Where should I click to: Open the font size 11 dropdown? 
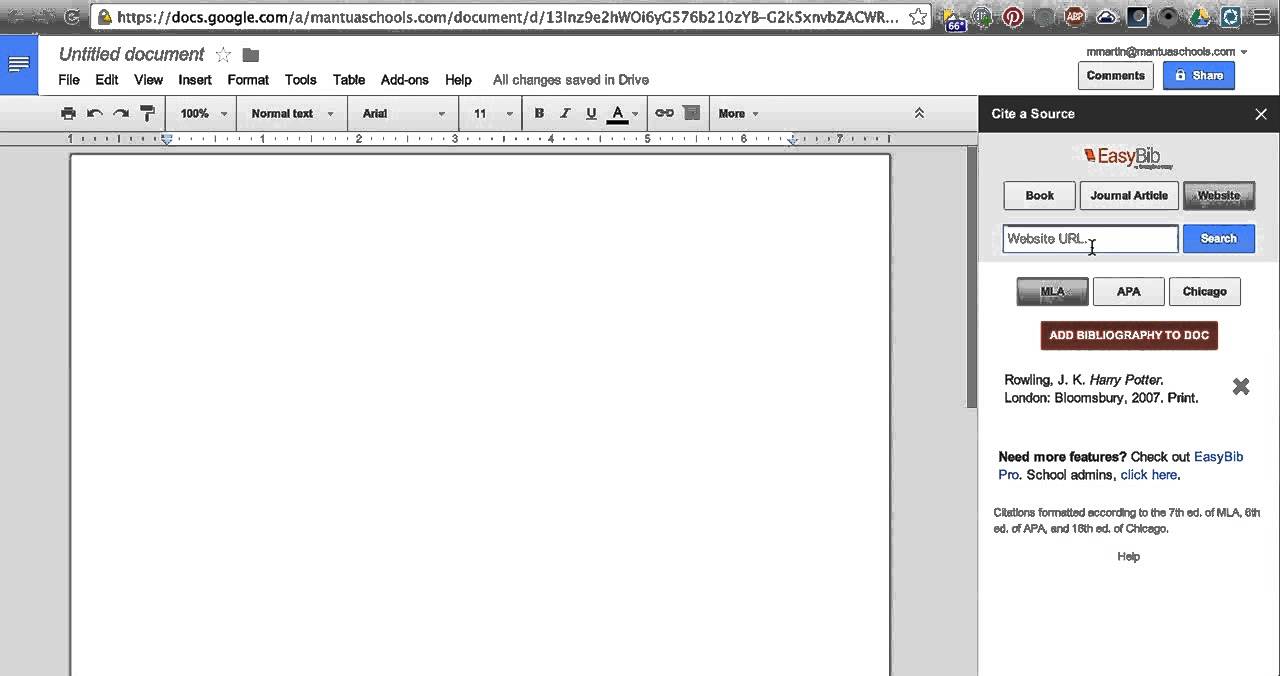tap(493, 114)
